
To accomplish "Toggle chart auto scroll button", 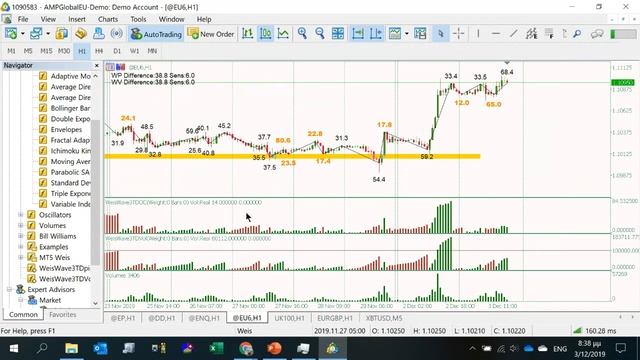I will 358,34.
